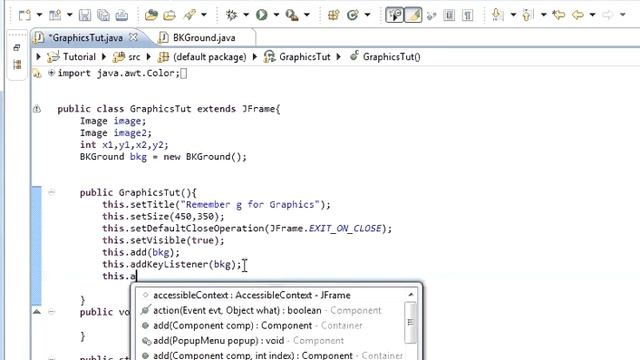Viewport: 640px width, 360px height.
Task: Toggle Show Whitespace Characters icon
Action: point(467,15)
